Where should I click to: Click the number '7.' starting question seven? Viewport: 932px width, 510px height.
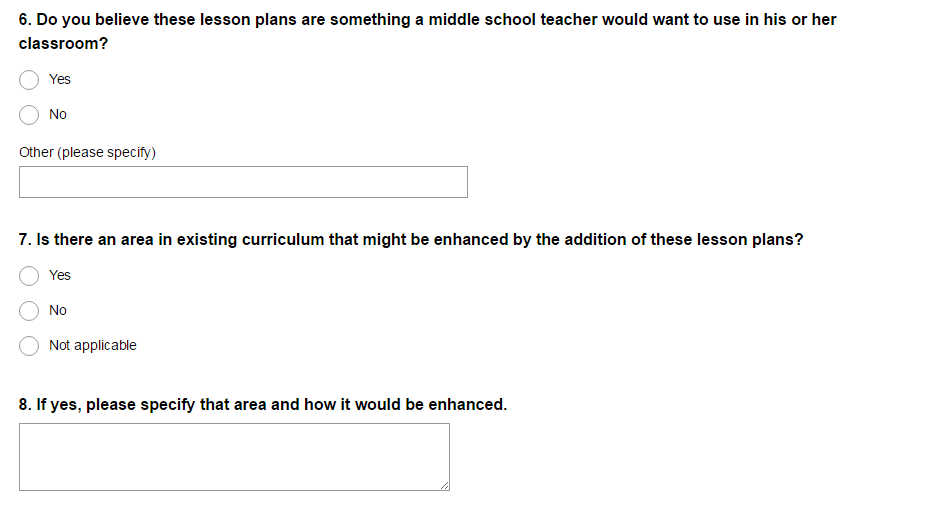(x=25, y=240)
